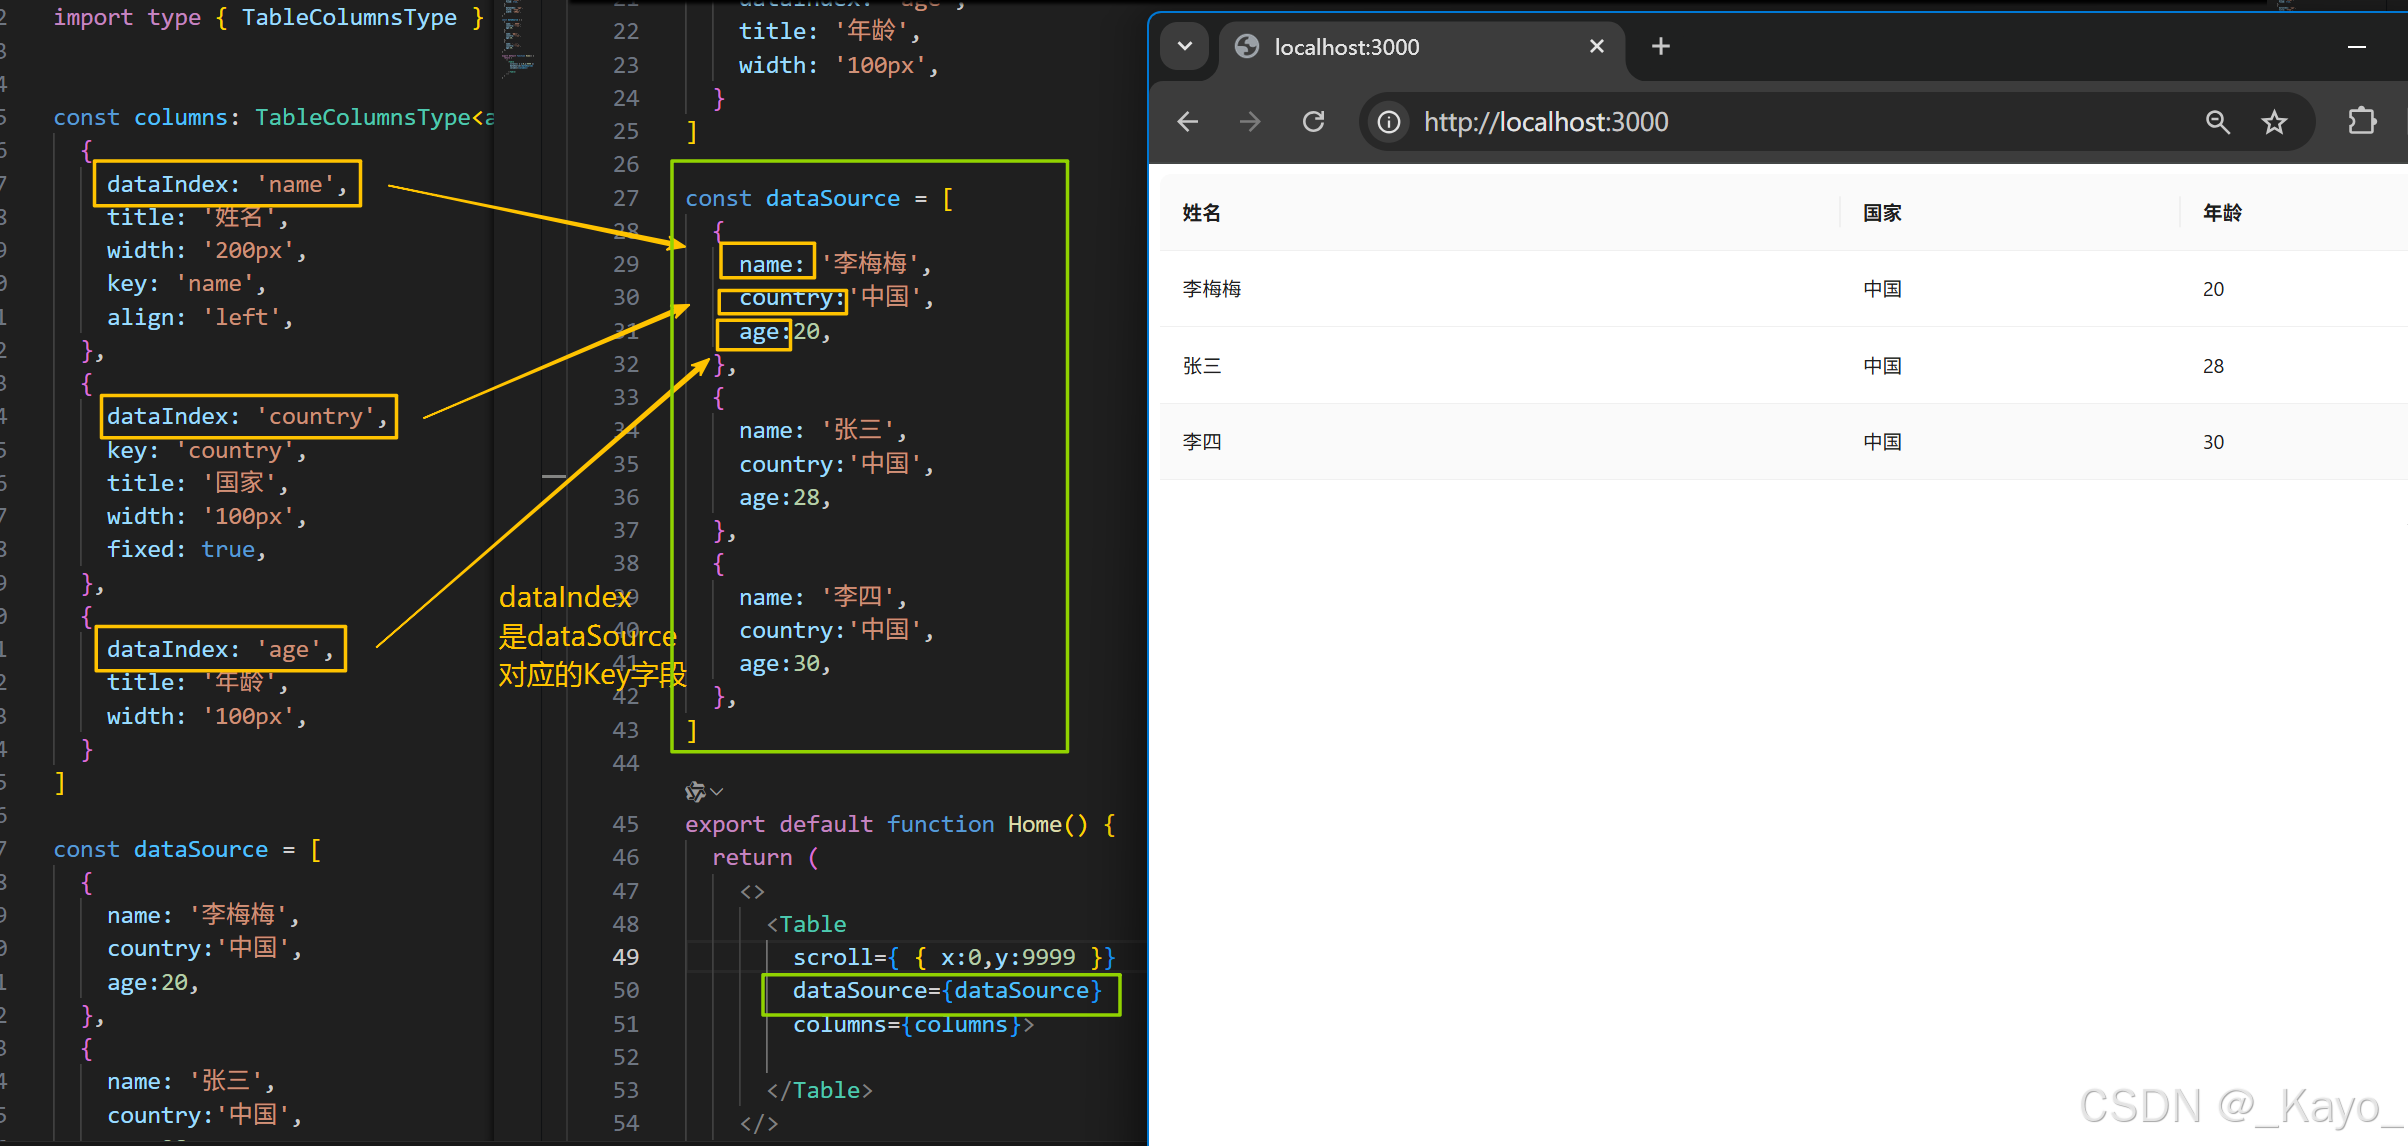The height and width of the screenshot is (1146, 2408).
Task: Expand the tab search chevron dropdown
Action: coord(1185,46)
